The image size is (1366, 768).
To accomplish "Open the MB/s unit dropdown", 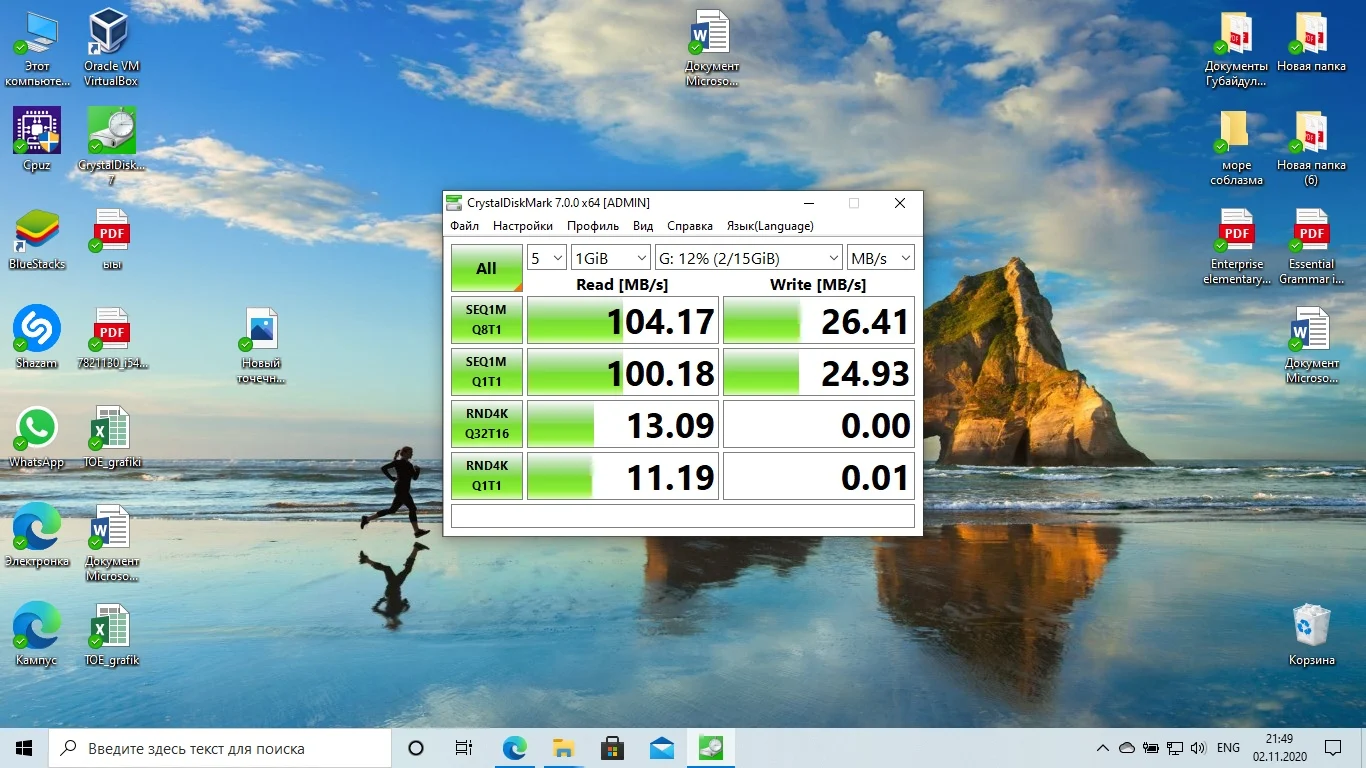I will (x=880, y=258).
